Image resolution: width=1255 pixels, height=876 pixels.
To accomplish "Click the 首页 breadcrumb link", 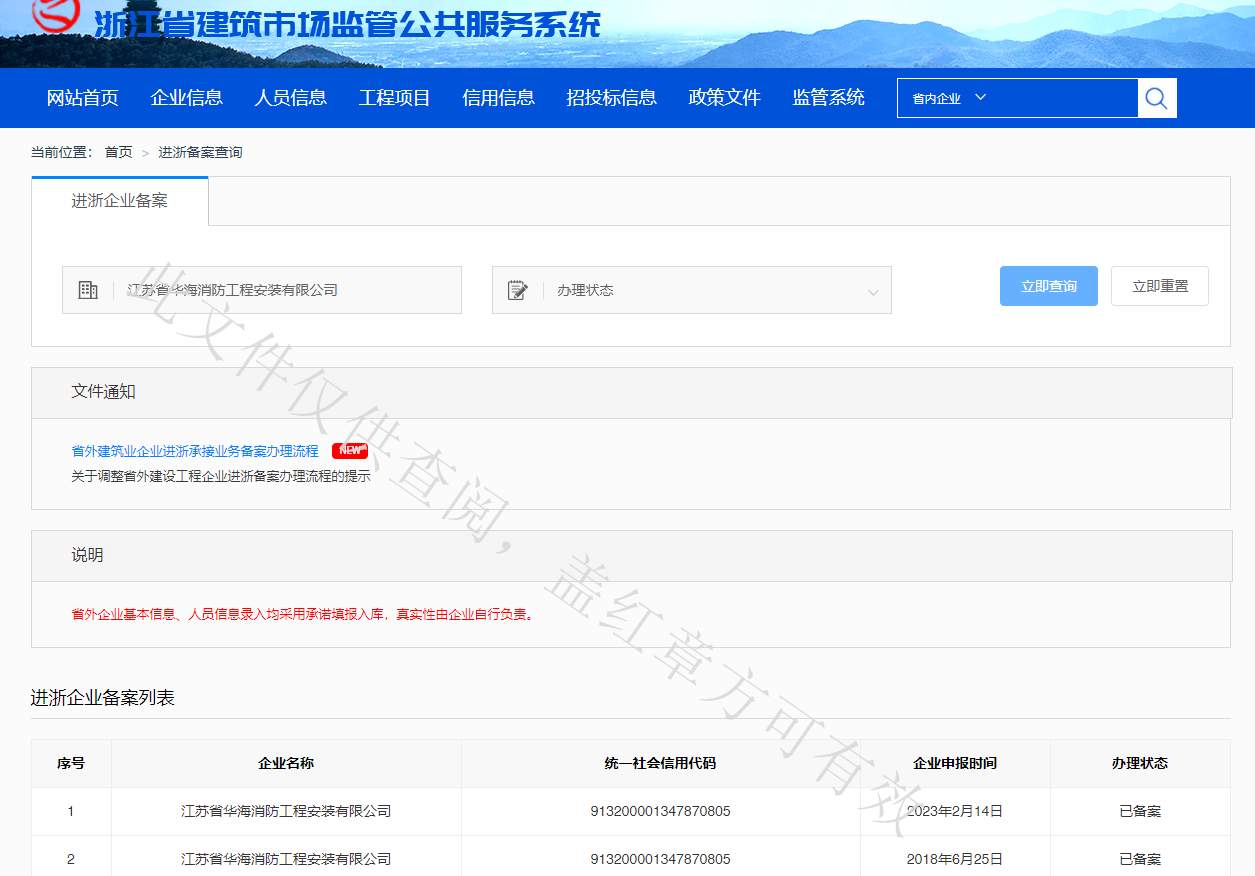I will (119, 151).
